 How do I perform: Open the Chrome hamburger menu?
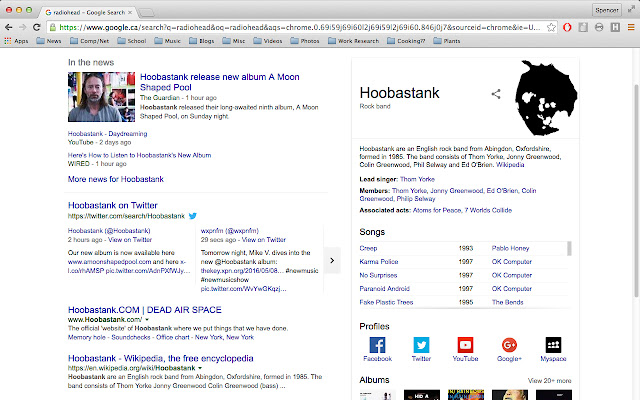click(x=631, y=27)
